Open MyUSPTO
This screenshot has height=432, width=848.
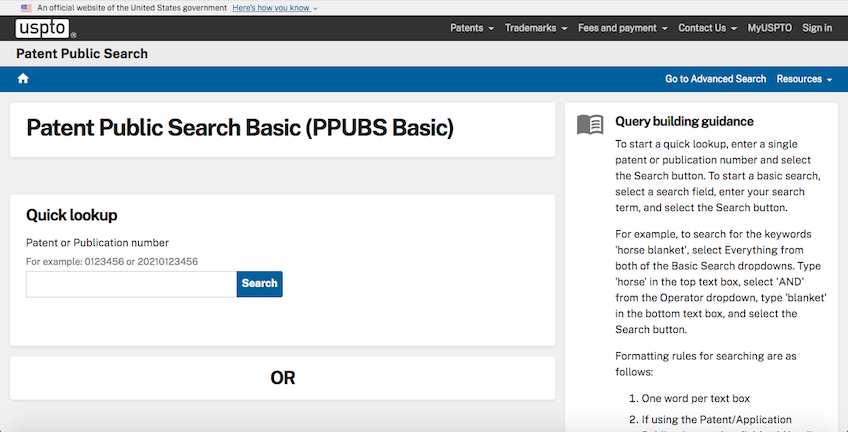770,28
